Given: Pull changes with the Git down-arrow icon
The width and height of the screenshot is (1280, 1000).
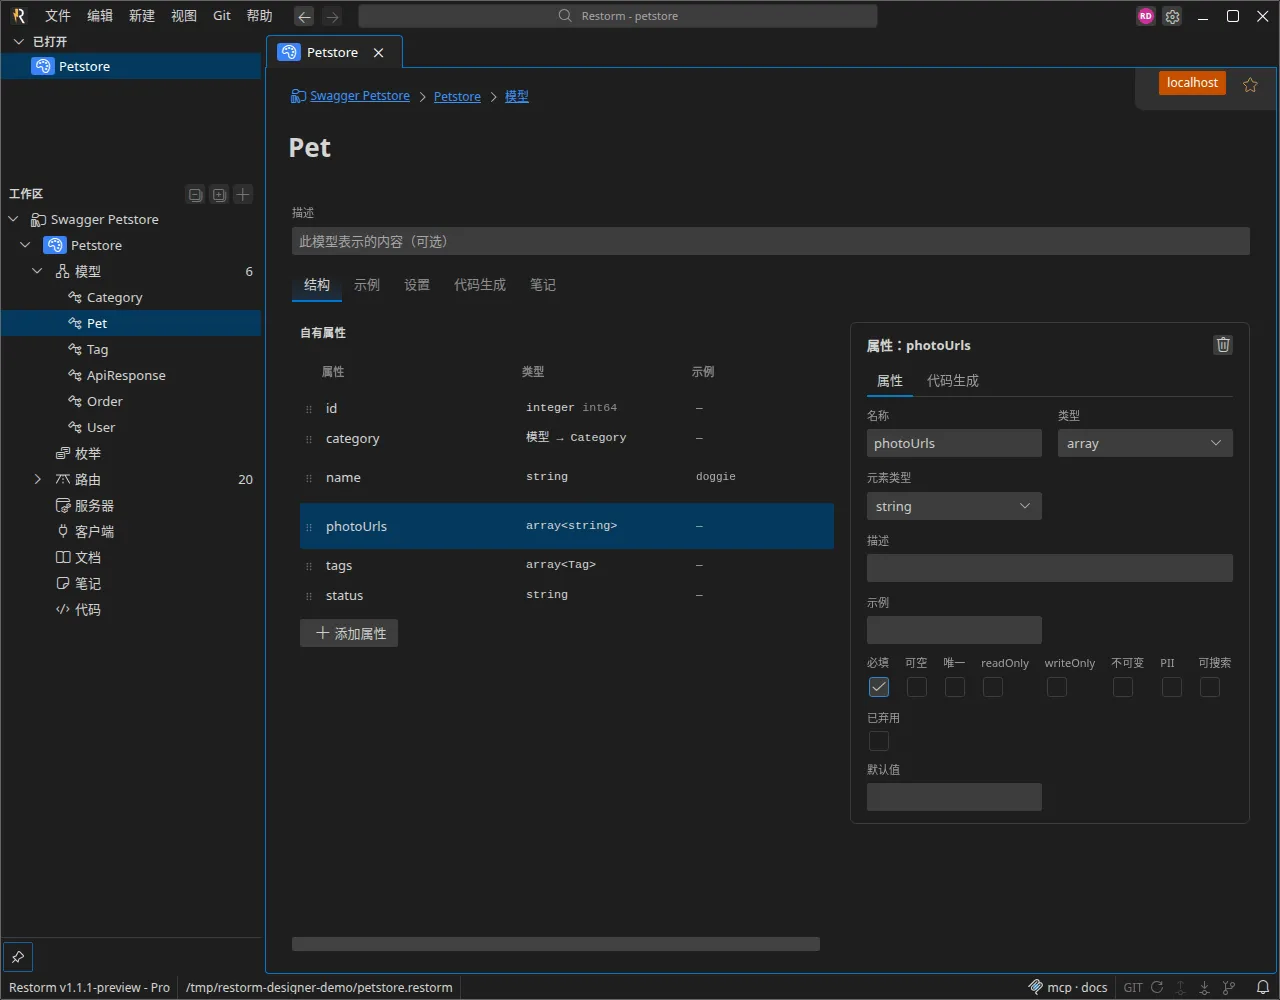Looking at the screenshot, I should 1205,987.
